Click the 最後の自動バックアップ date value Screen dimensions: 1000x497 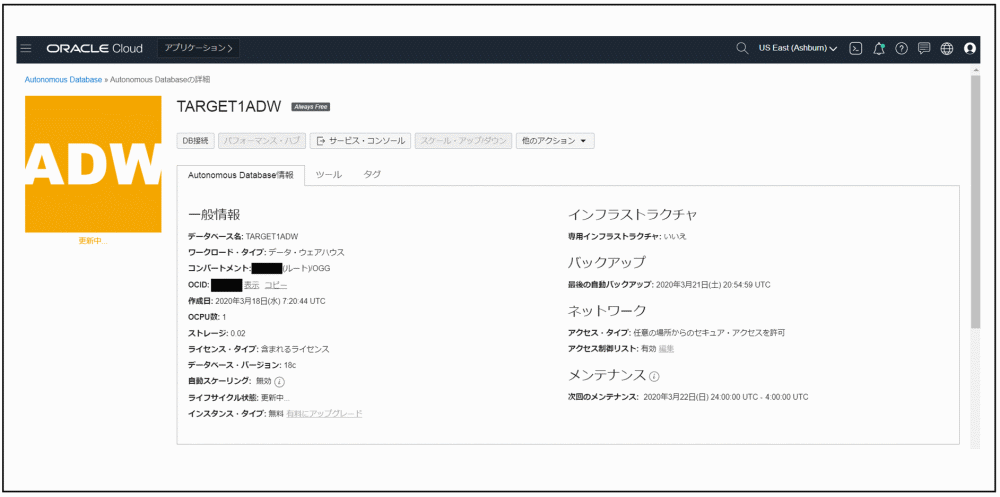(x=712, y=285)
